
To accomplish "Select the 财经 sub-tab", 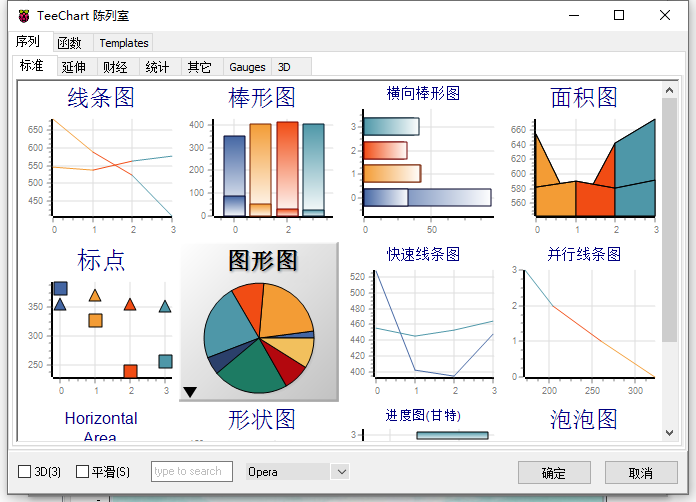I will click(119, 67).
